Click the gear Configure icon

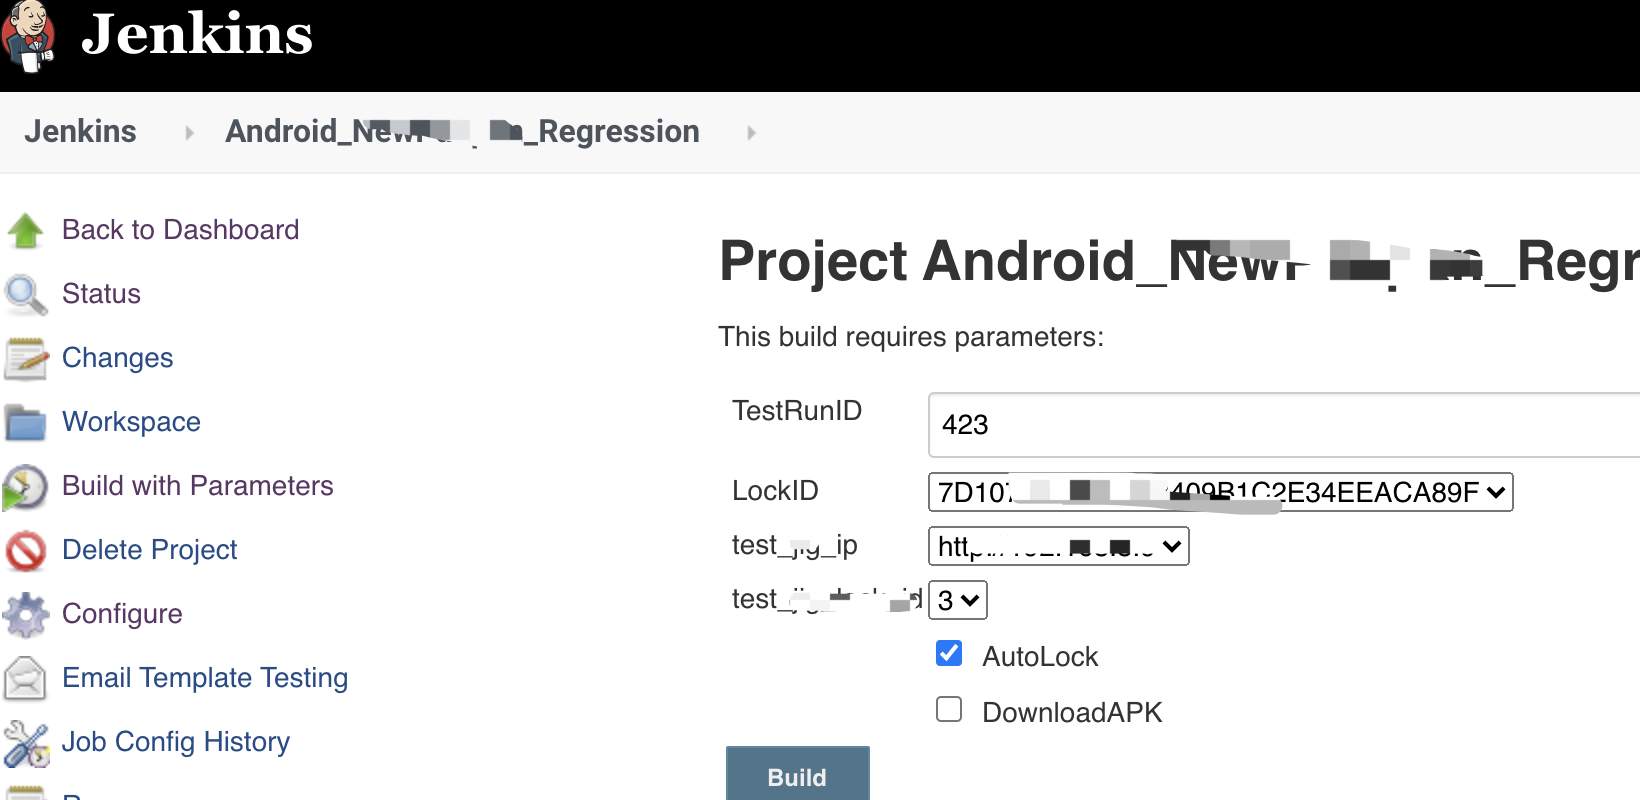tap(25, 615)
